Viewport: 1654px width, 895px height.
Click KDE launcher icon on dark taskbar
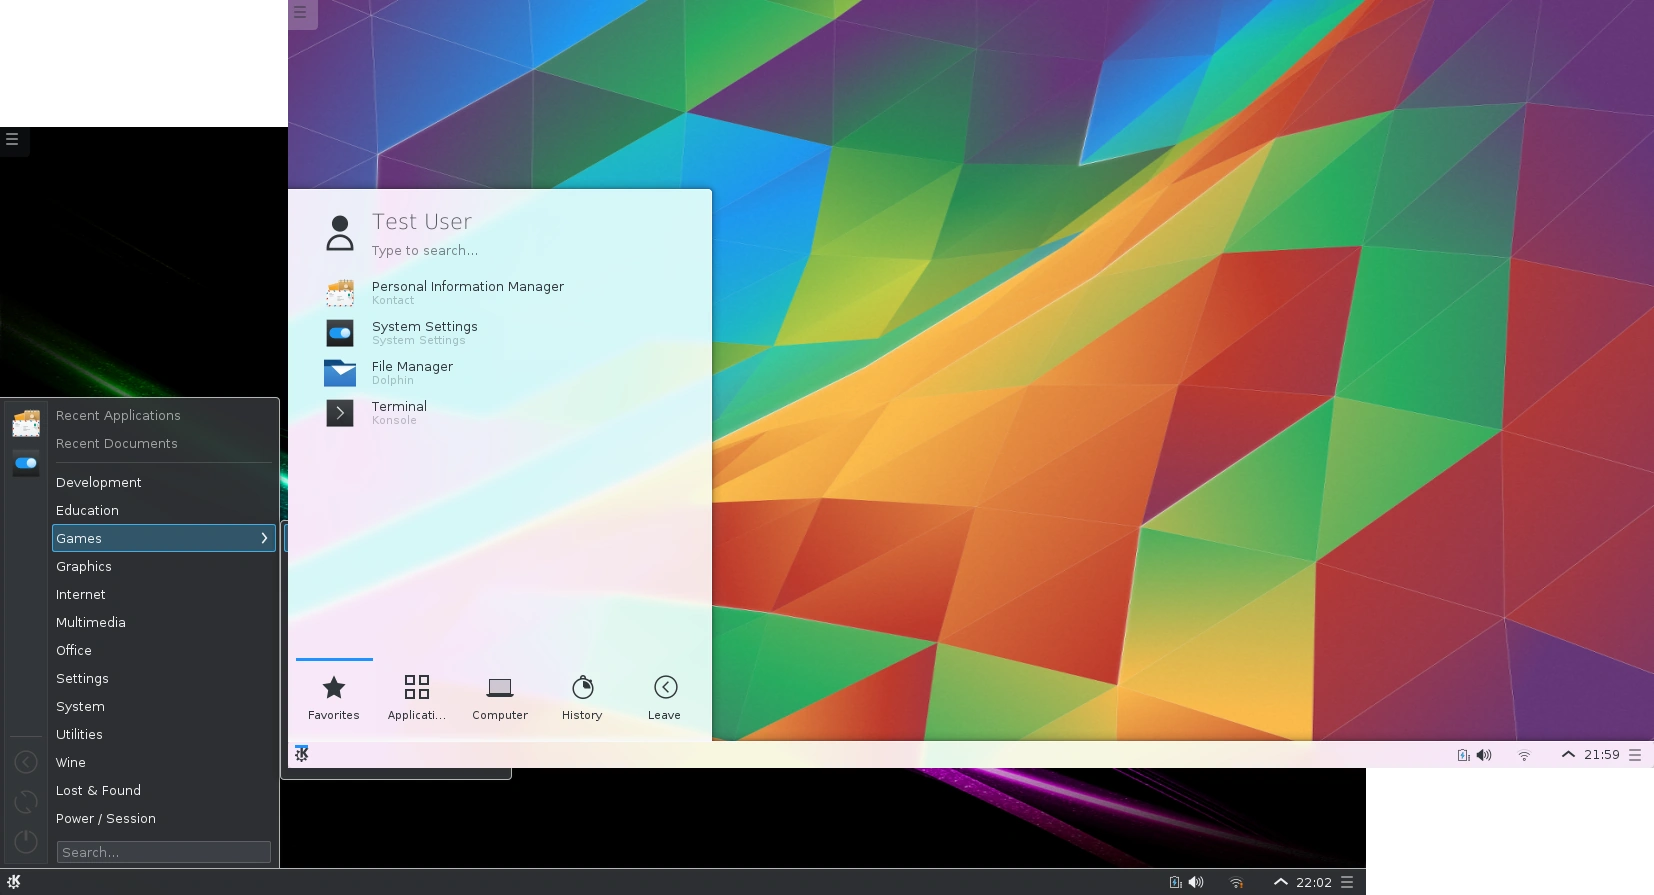[x=13, y=882]
